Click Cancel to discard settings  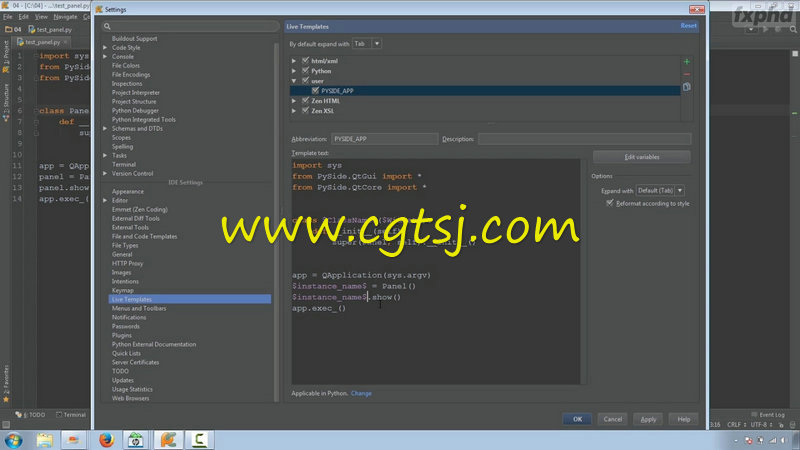point(612,419)
